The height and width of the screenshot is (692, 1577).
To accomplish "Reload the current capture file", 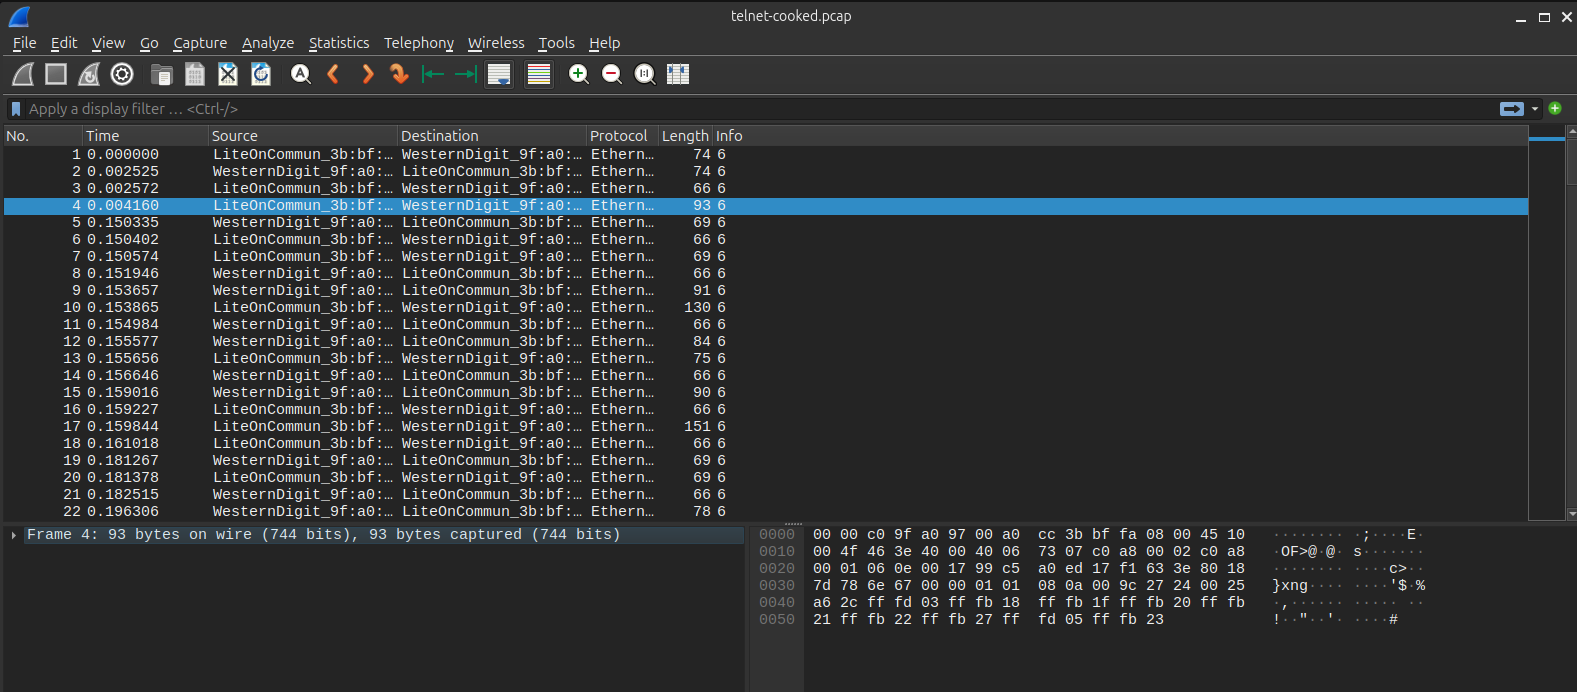I will [261, 74].
